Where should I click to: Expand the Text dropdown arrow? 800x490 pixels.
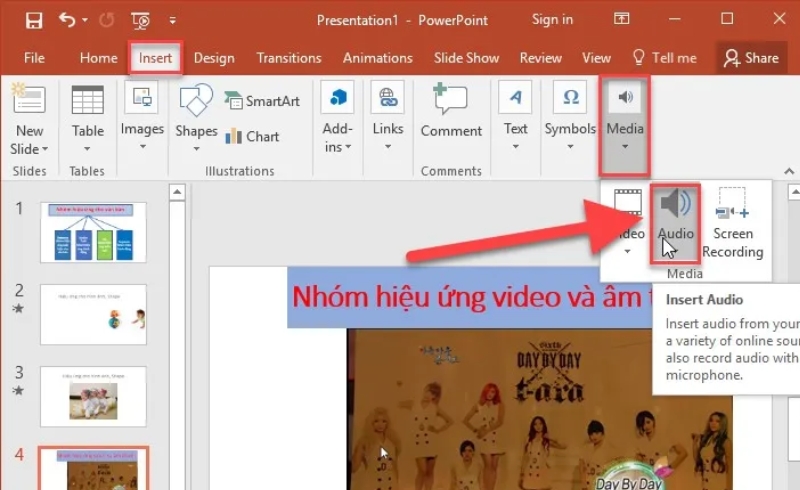pyautogui.click(x=515, y=146)
